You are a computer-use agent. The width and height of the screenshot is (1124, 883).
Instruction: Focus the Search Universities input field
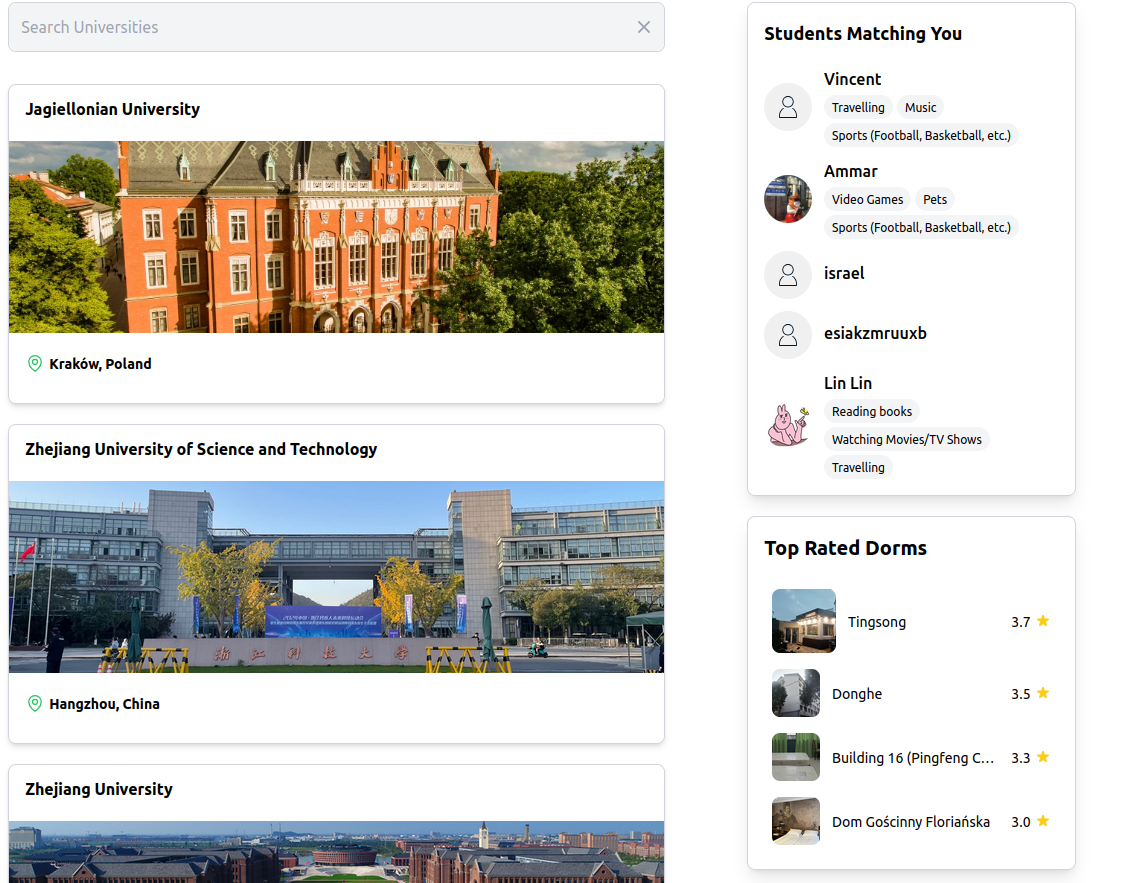coord(336,27)
